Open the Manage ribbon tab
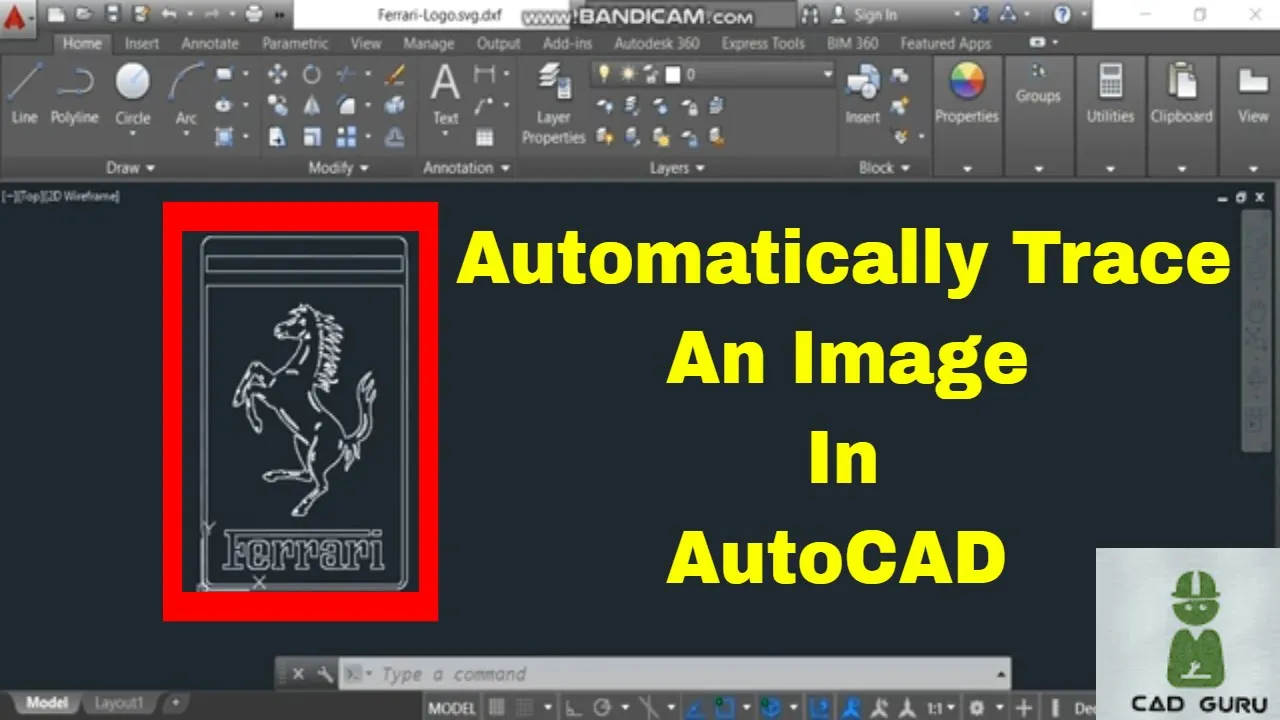This screenshot has width=1280, height=720. (x=428, y=44)
